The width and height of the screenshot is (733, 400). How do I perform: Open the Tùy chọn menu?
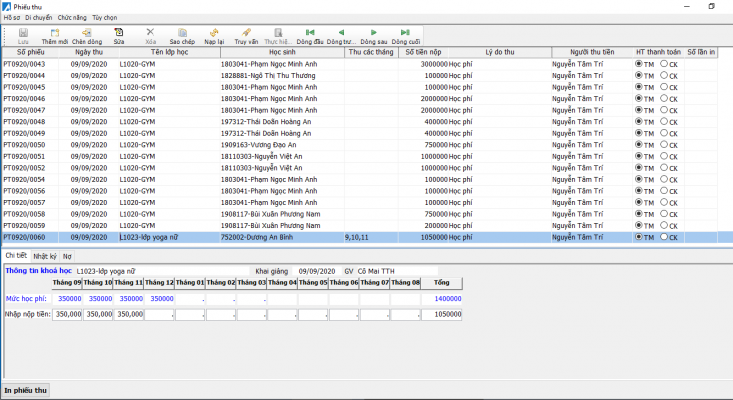[104, 17]
